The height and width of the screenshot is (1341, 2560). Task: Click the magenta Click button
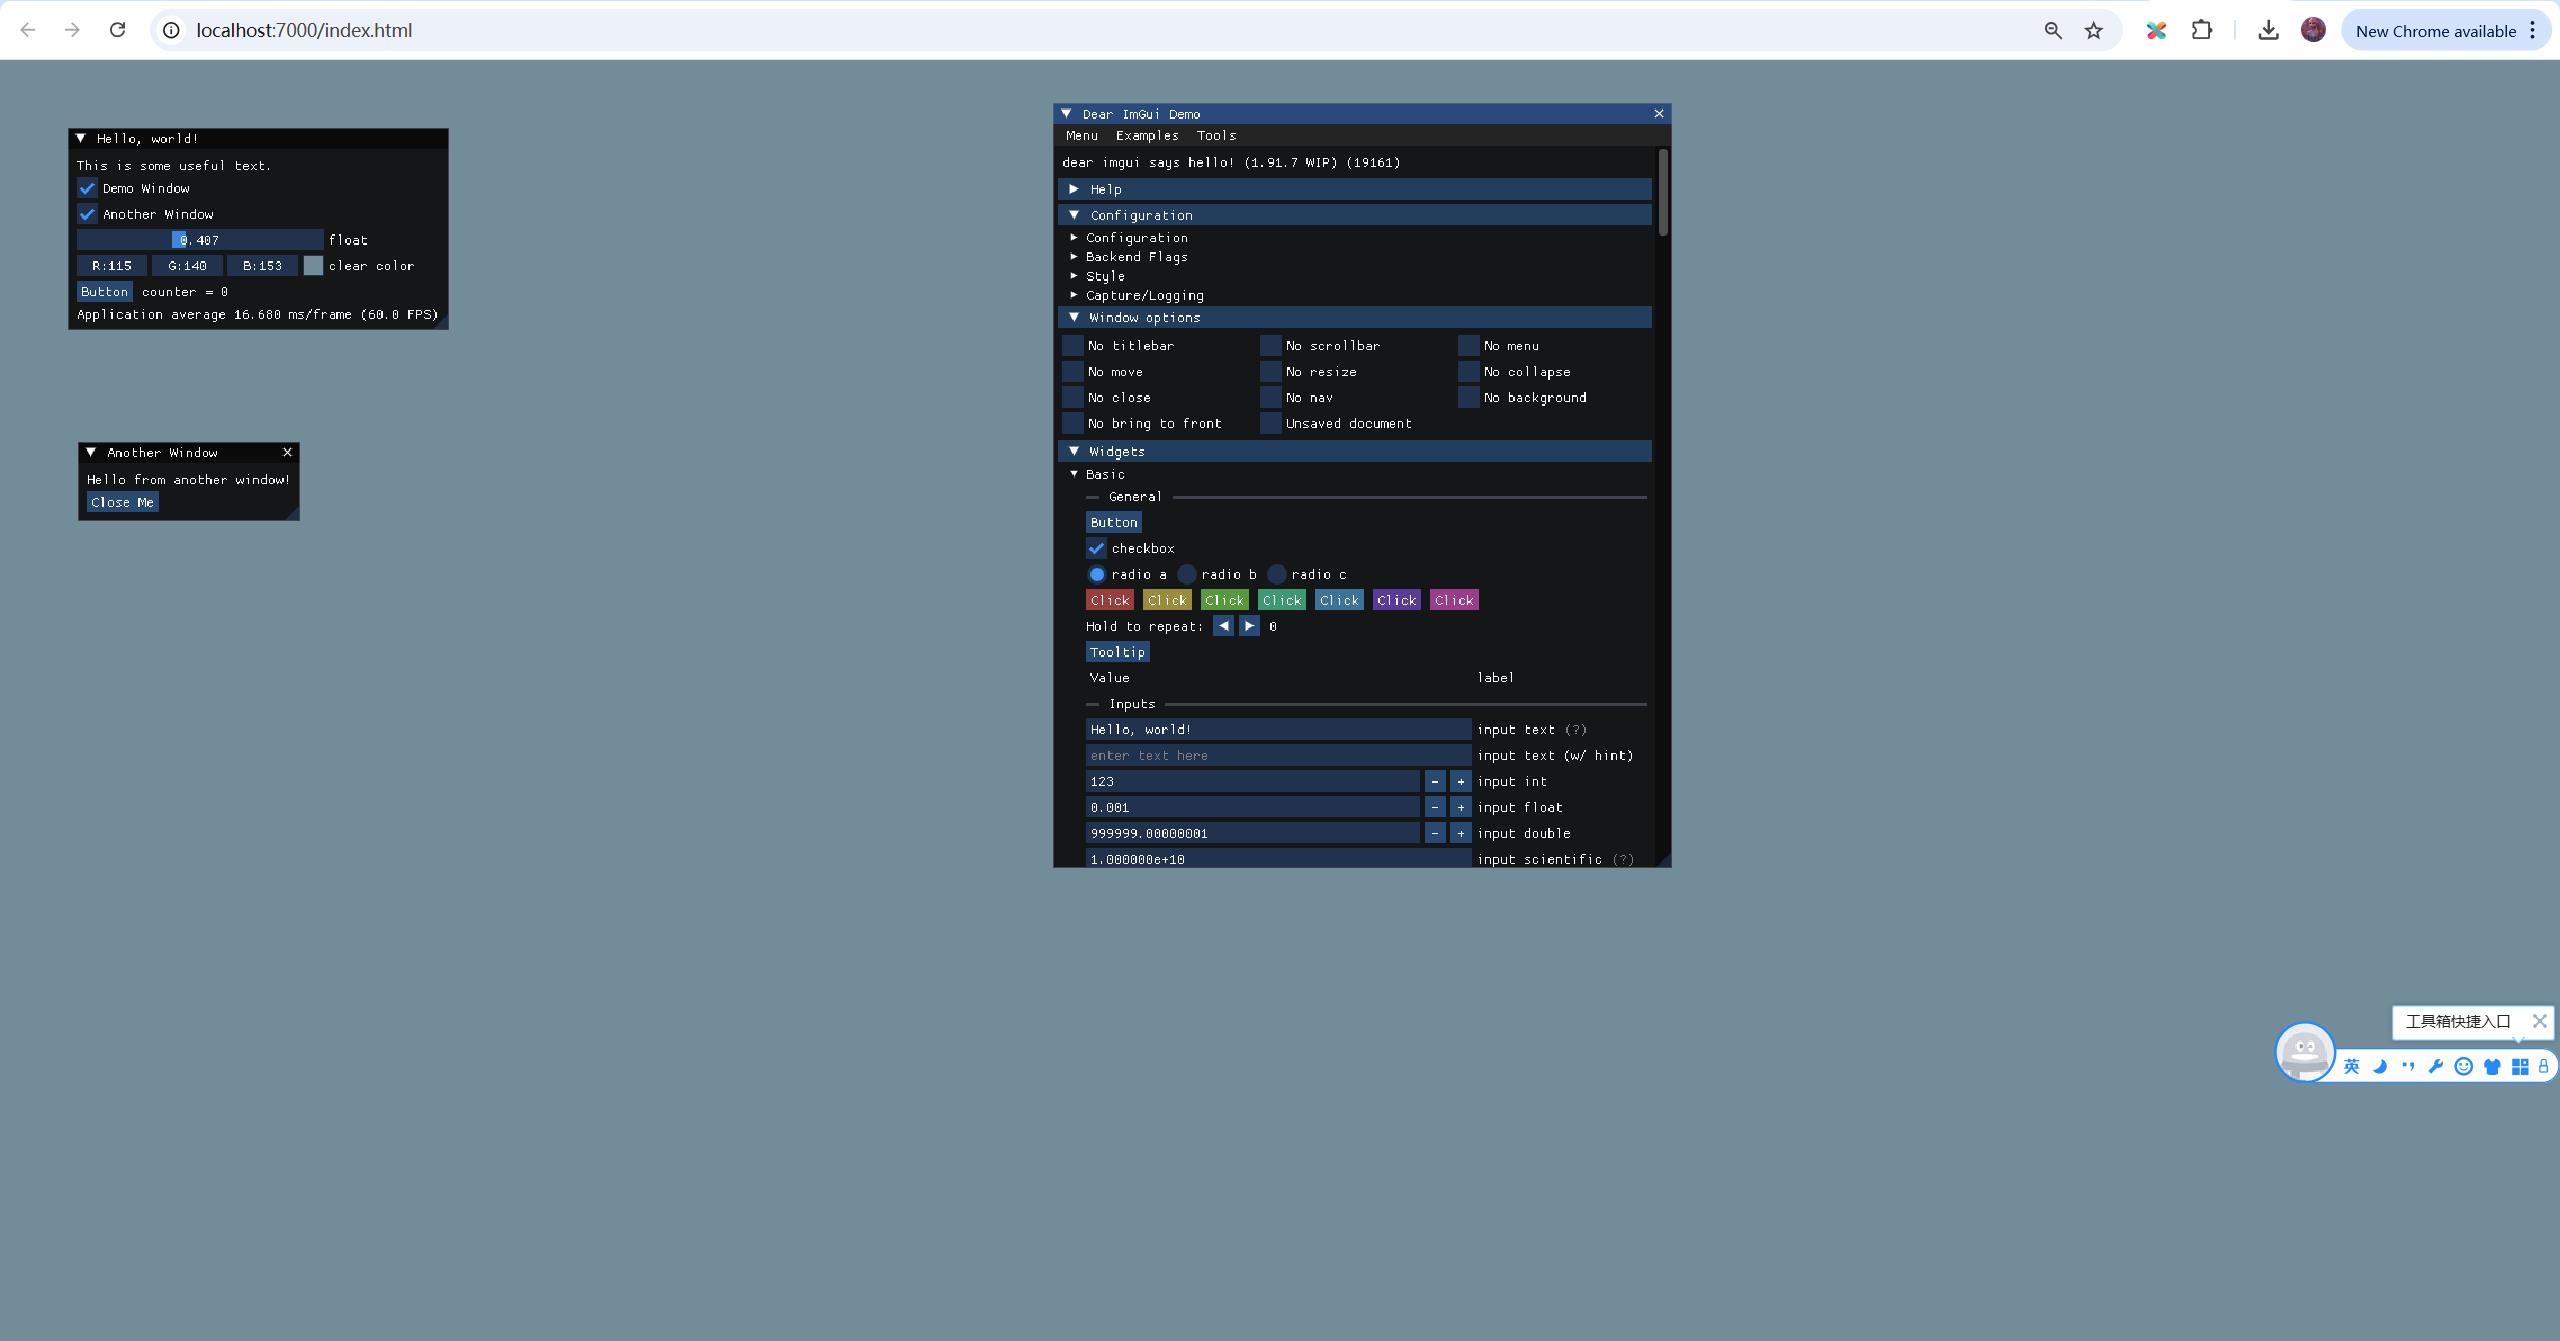1454,600
